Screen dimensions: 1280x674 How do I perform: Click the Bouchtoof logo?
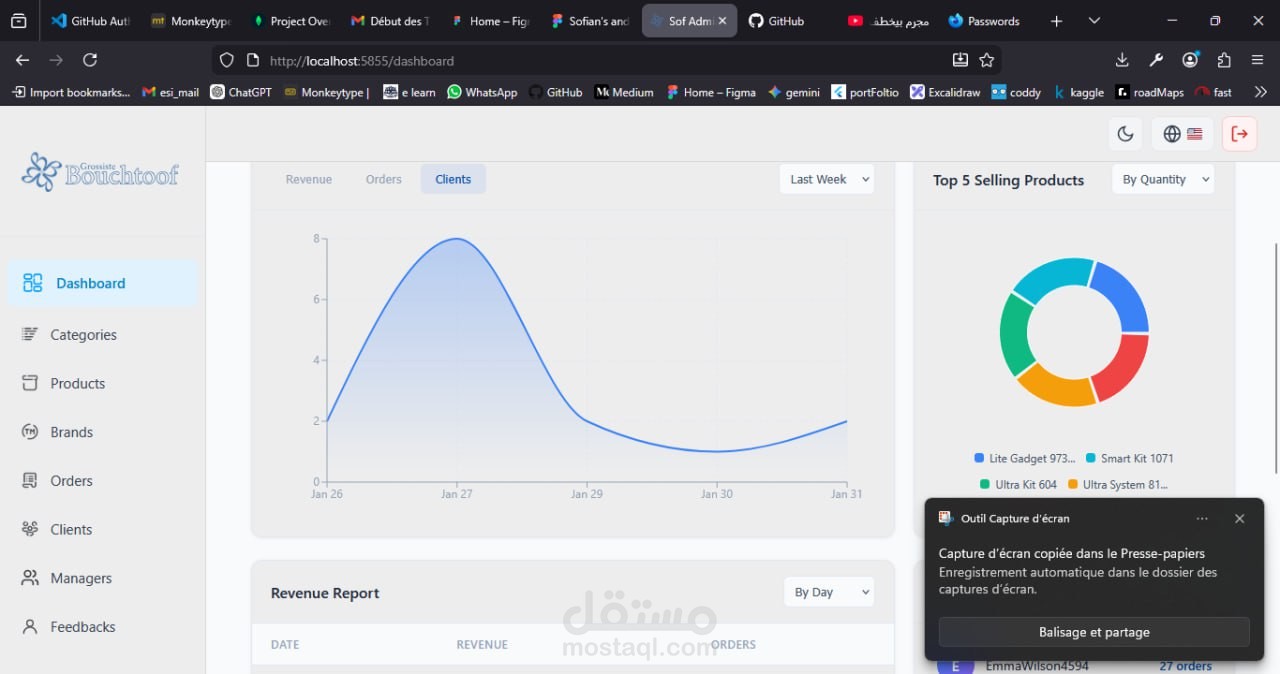pos(100,172)
